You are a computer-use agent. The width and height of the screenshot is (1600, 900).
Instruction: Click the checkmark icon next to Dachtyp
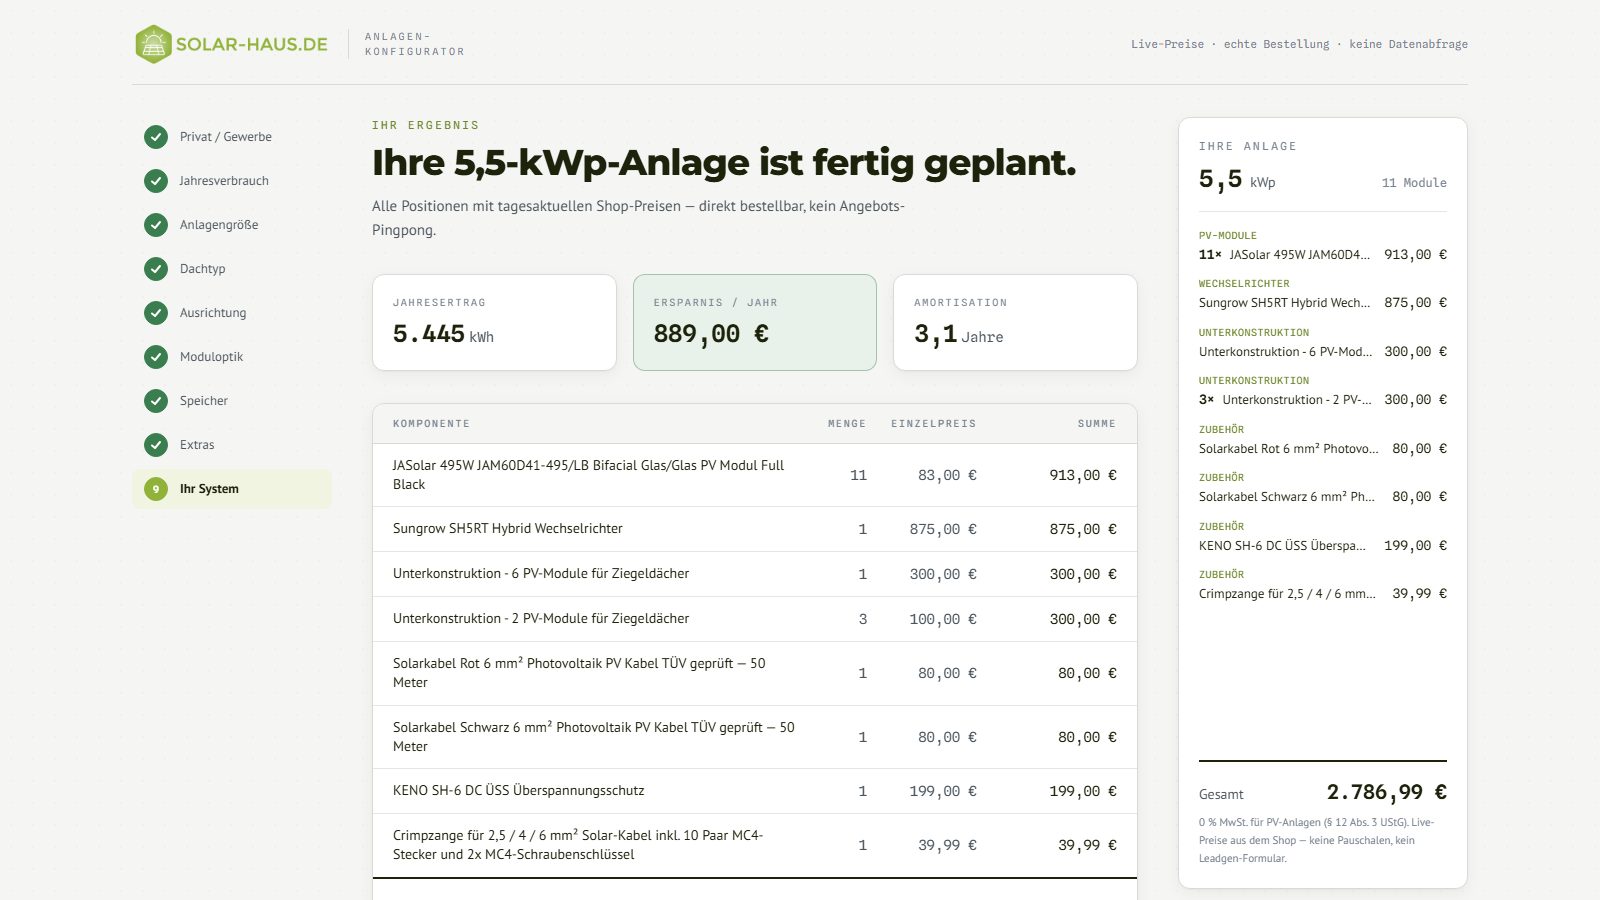156,269
